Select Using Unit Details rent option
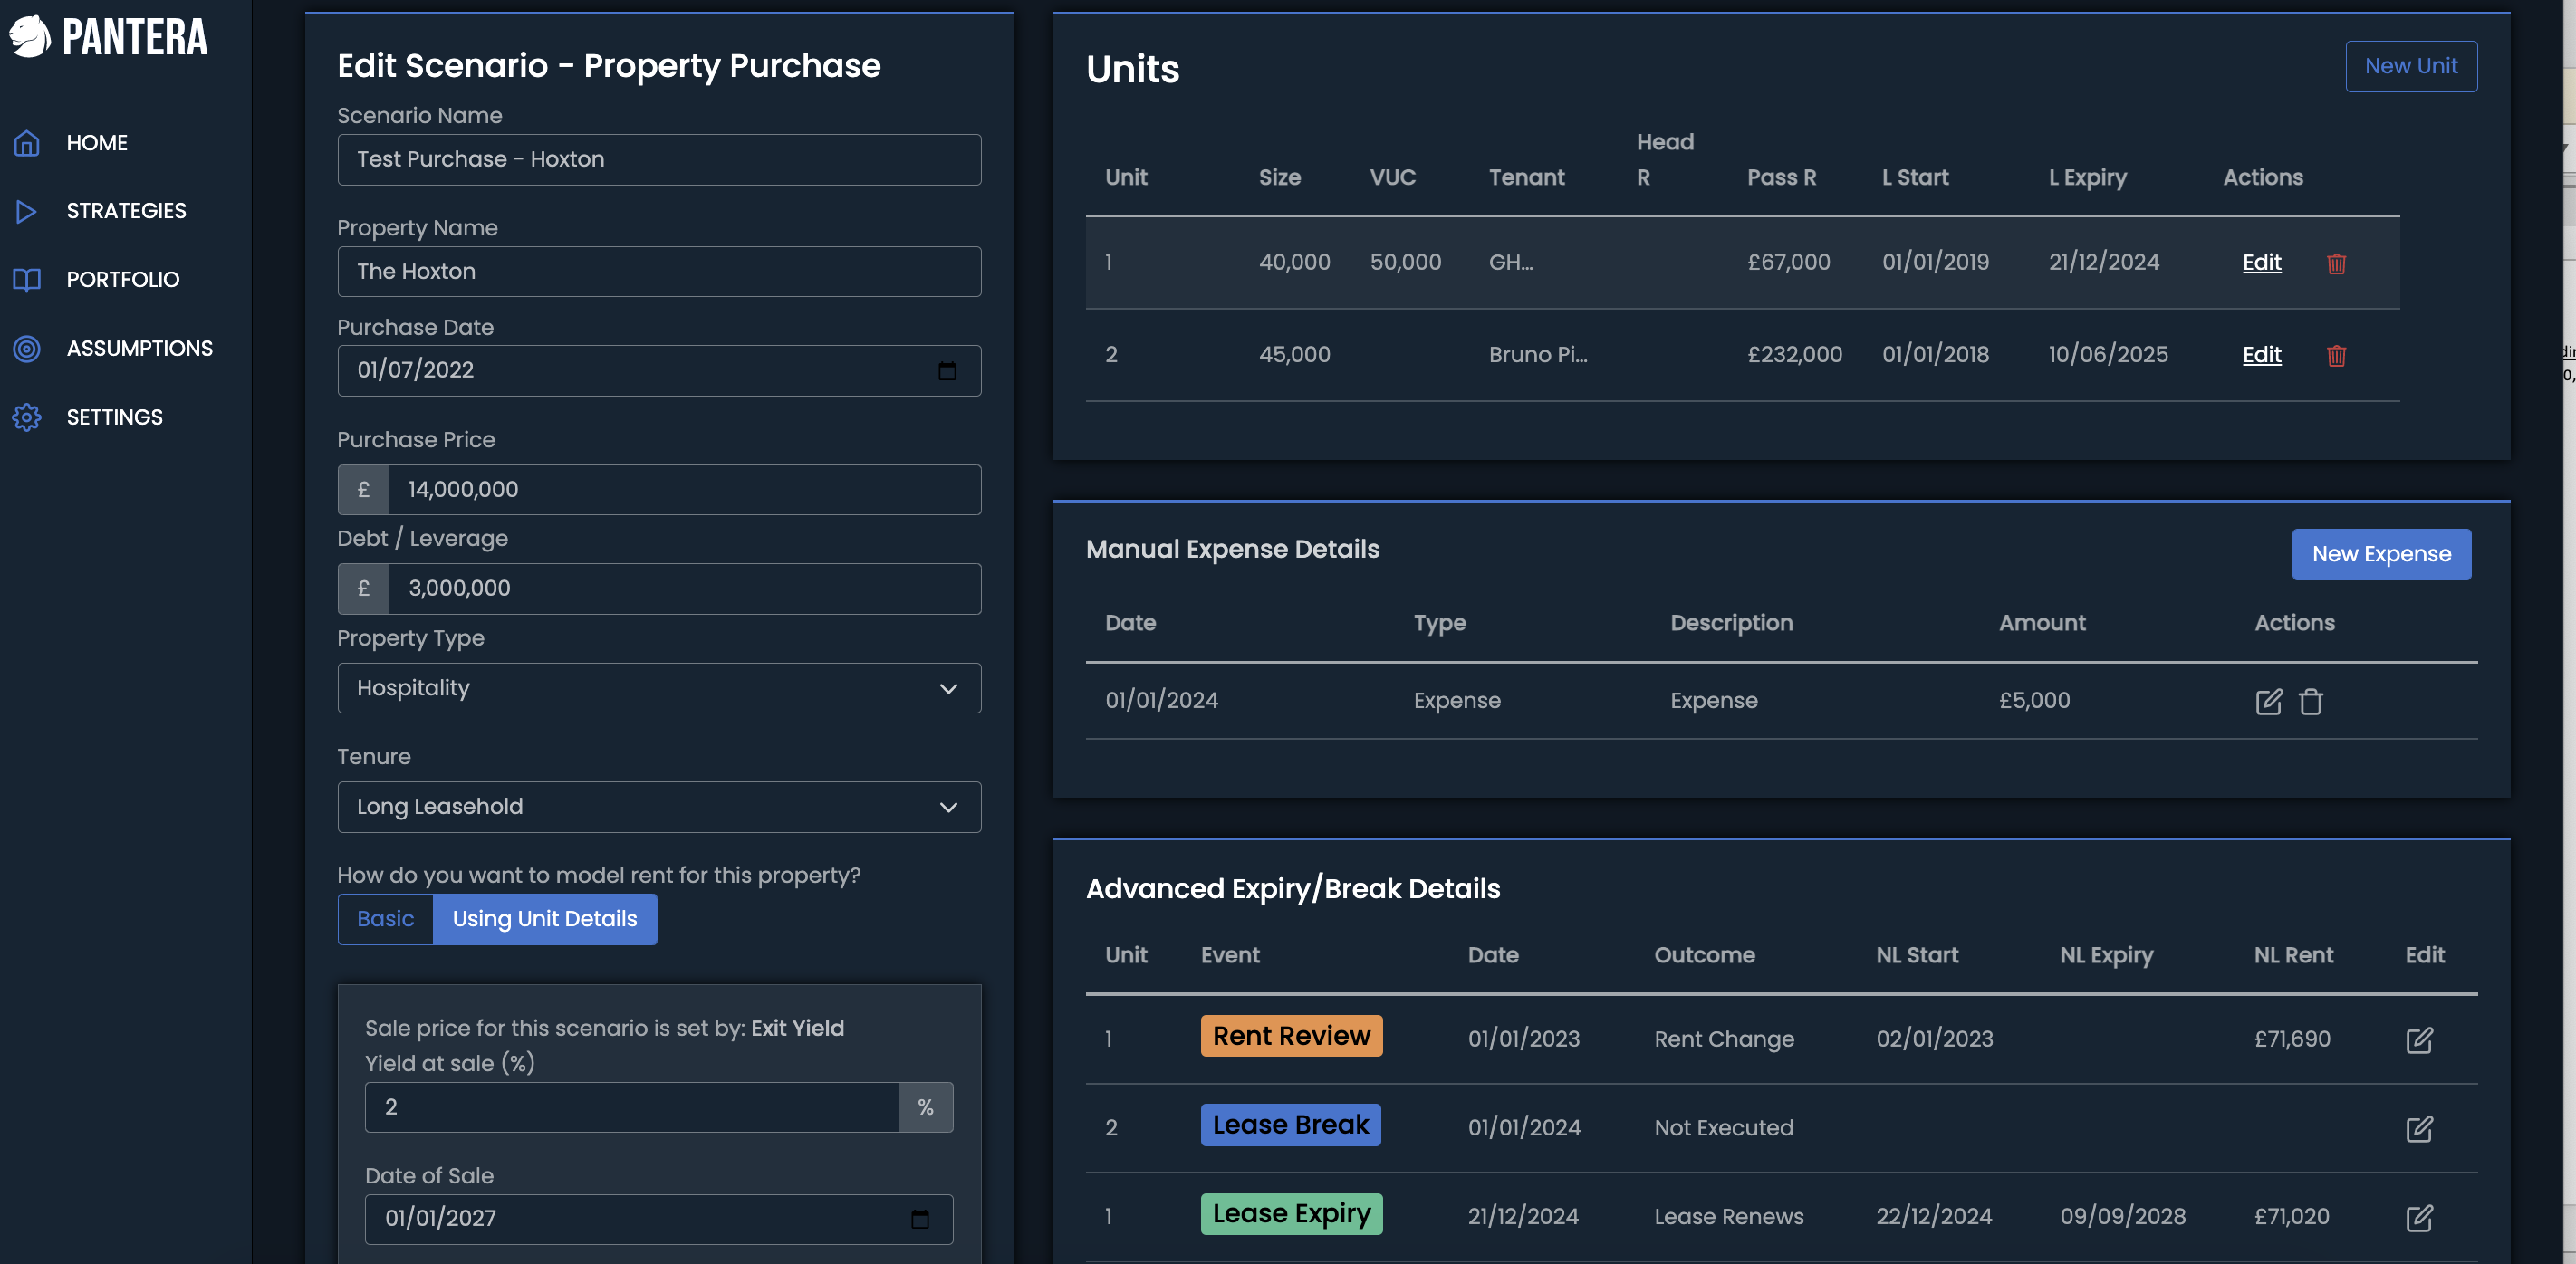 545,919
